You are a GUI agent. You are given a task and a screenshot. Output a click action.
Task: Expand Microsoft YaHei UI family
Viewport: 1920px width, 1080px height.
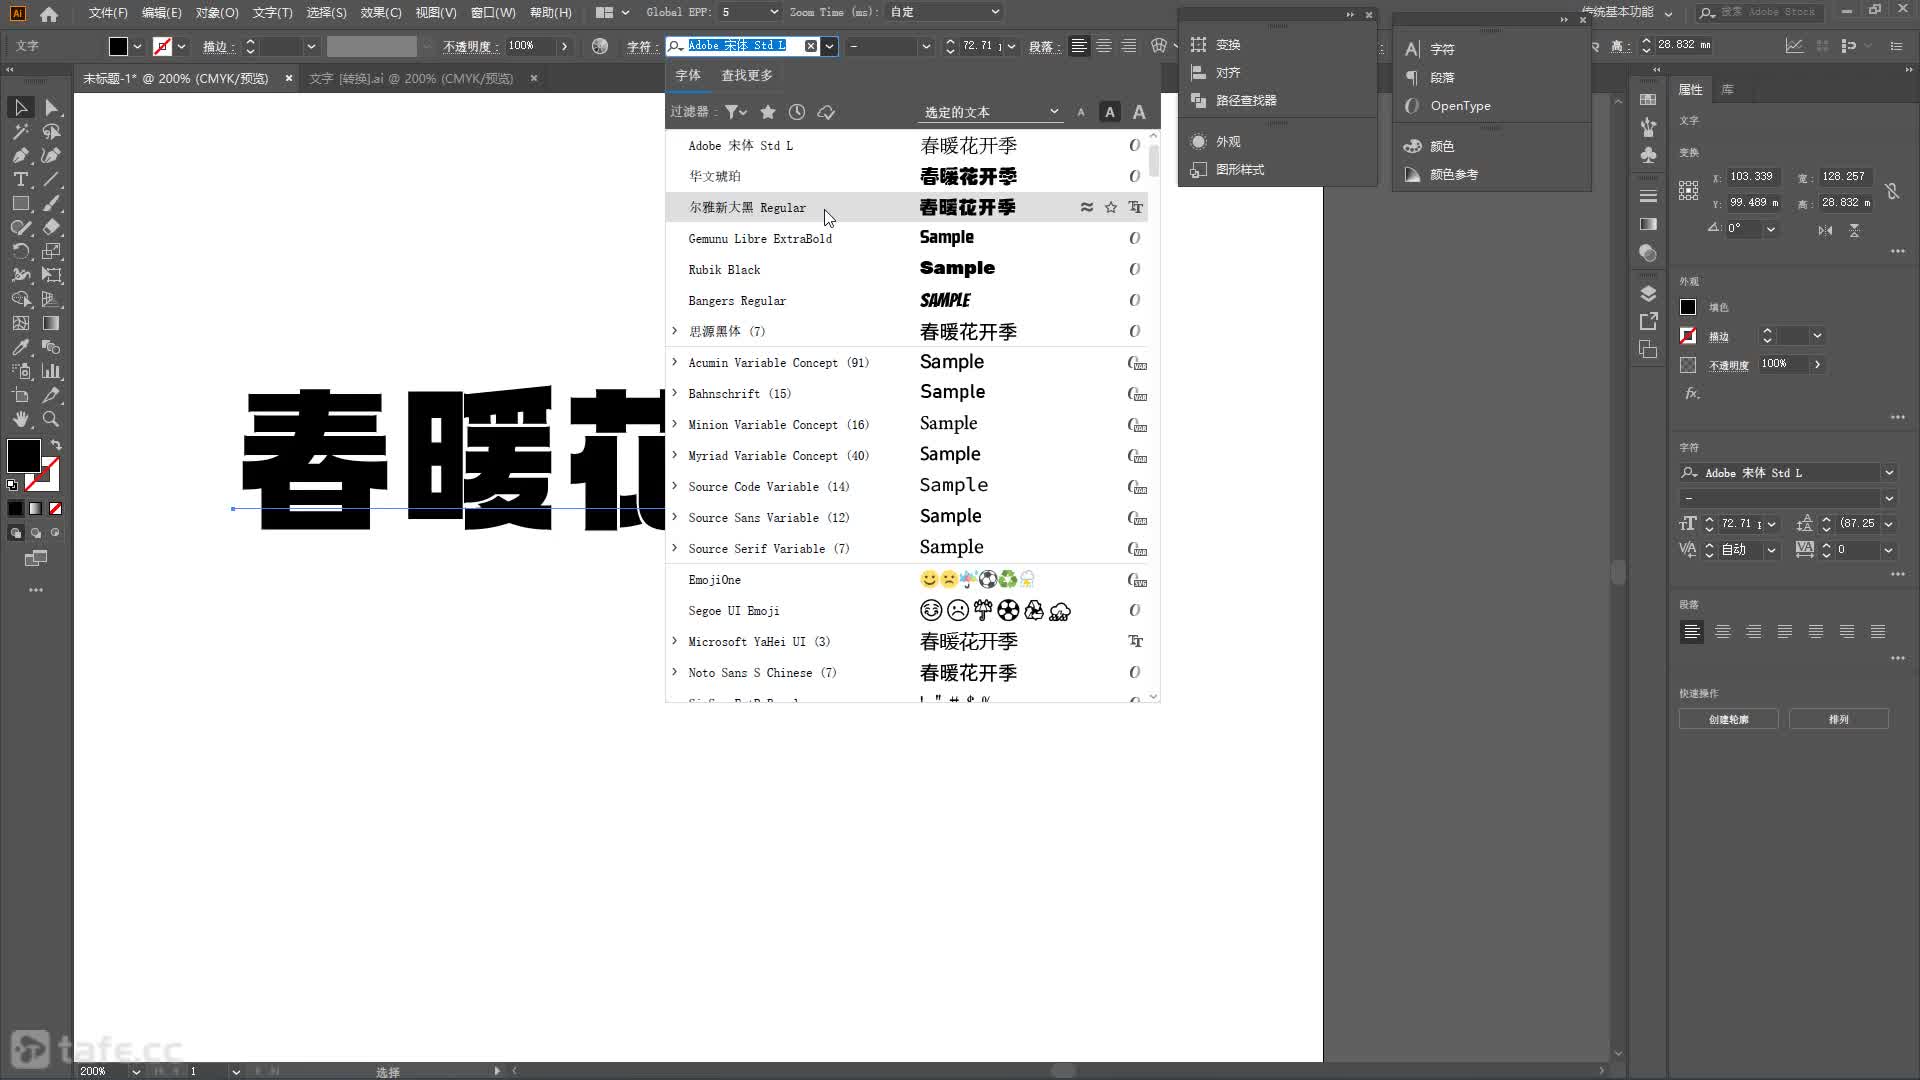675,641
